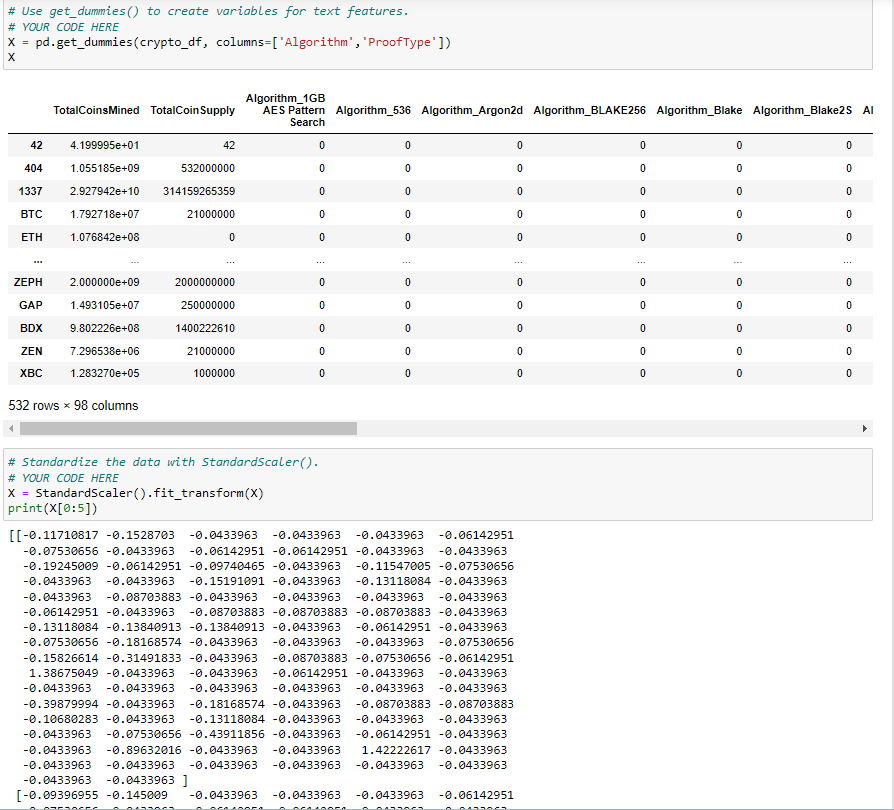
Task: Click the 'Use get_dummies()' comment line
Action: click(x=208, y=11)
